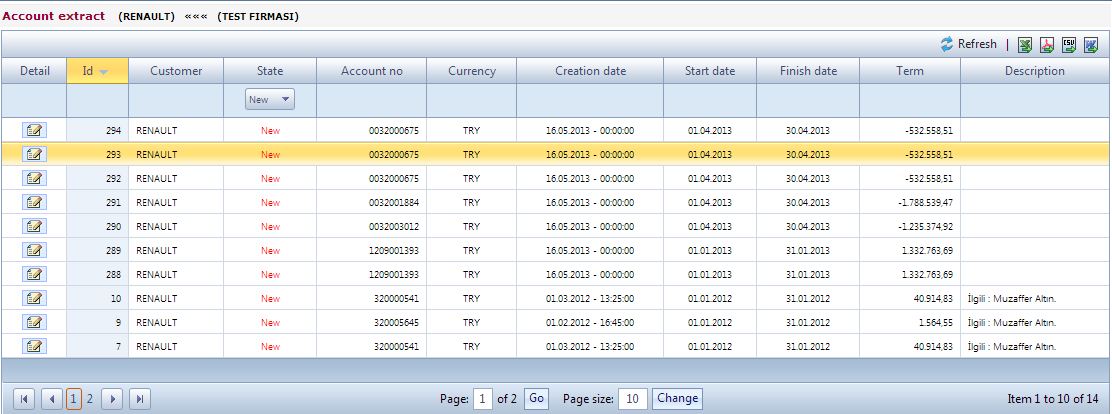Select page 1 in pager

click(x=74, y=399)
